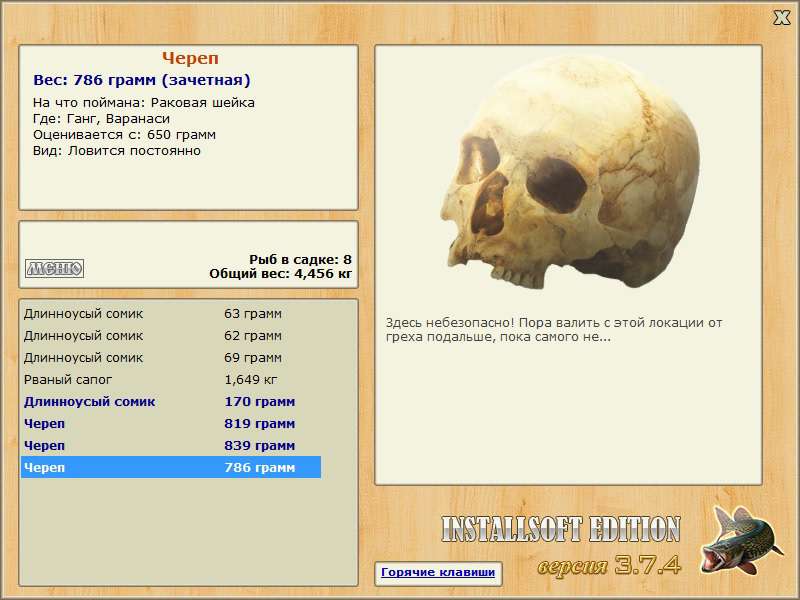Select the Рваный сапог 1,649 кг row

coord(170,379)
